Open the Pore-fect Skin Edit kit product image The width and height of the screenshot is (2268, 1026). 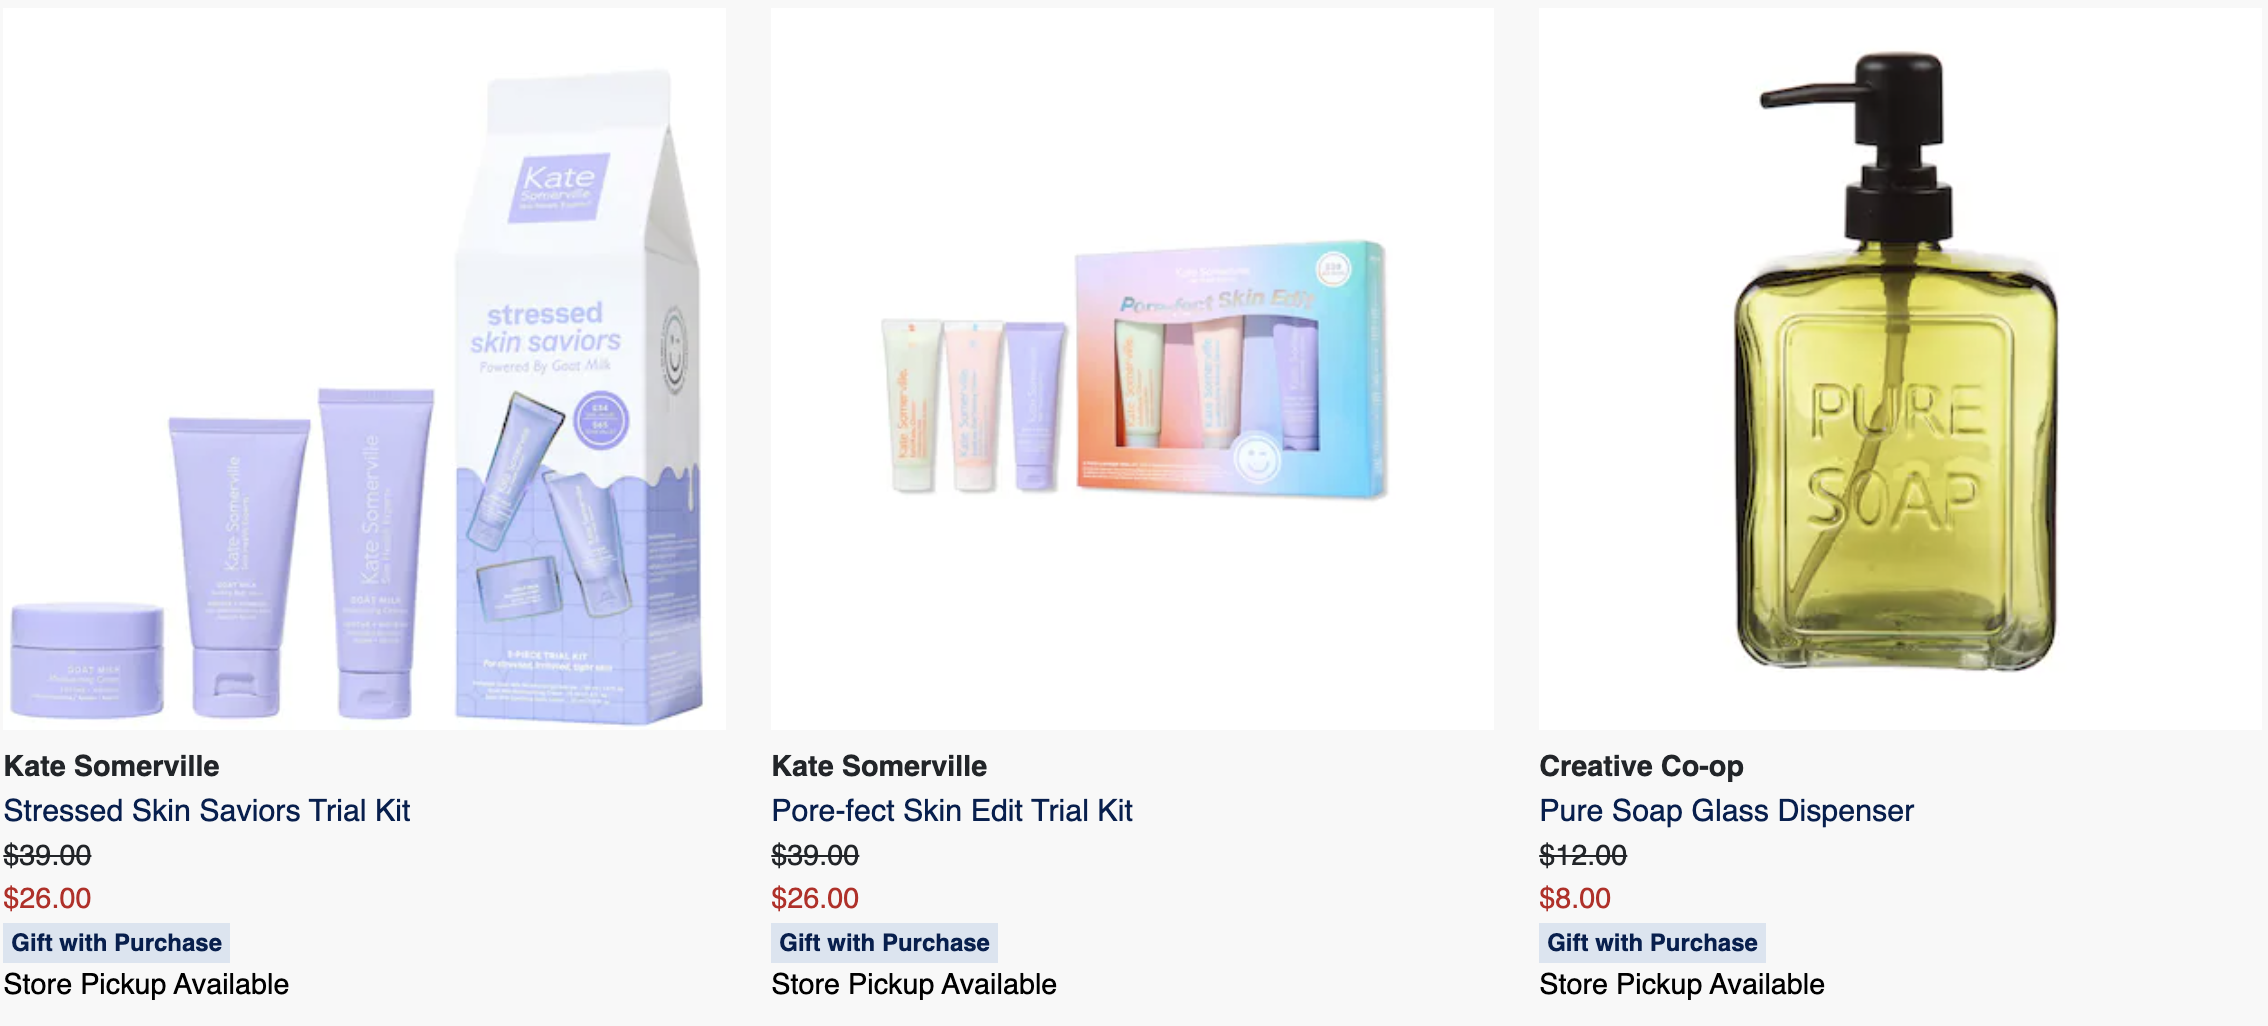point(1132,368)
